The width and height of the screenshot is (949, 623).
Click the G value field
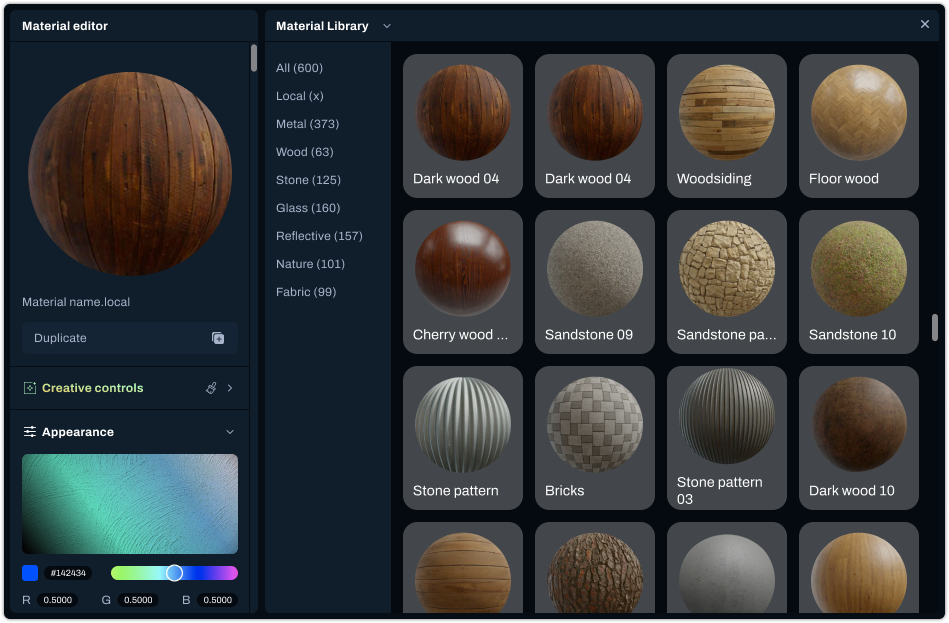pos(138,600)
